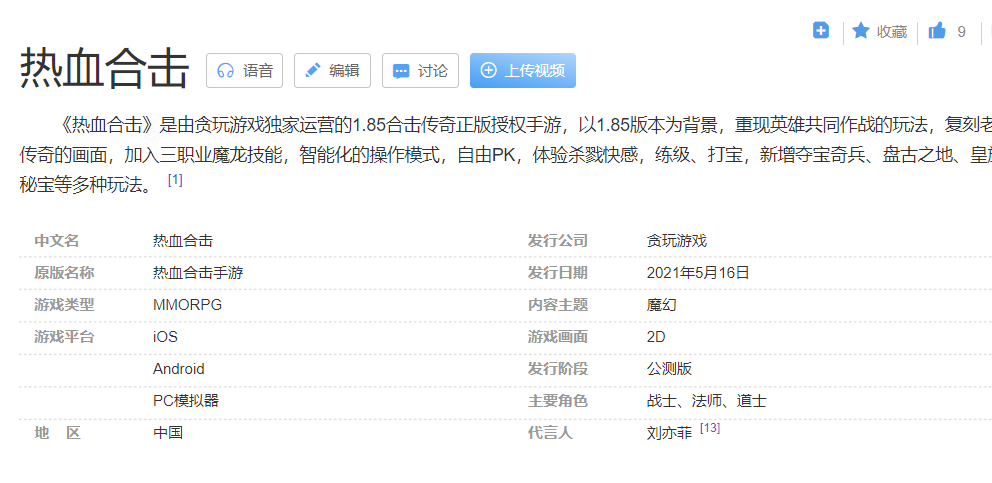Click 中文名 row value 热血合击
The image size is (992, 483).
(x=183, y=241)
